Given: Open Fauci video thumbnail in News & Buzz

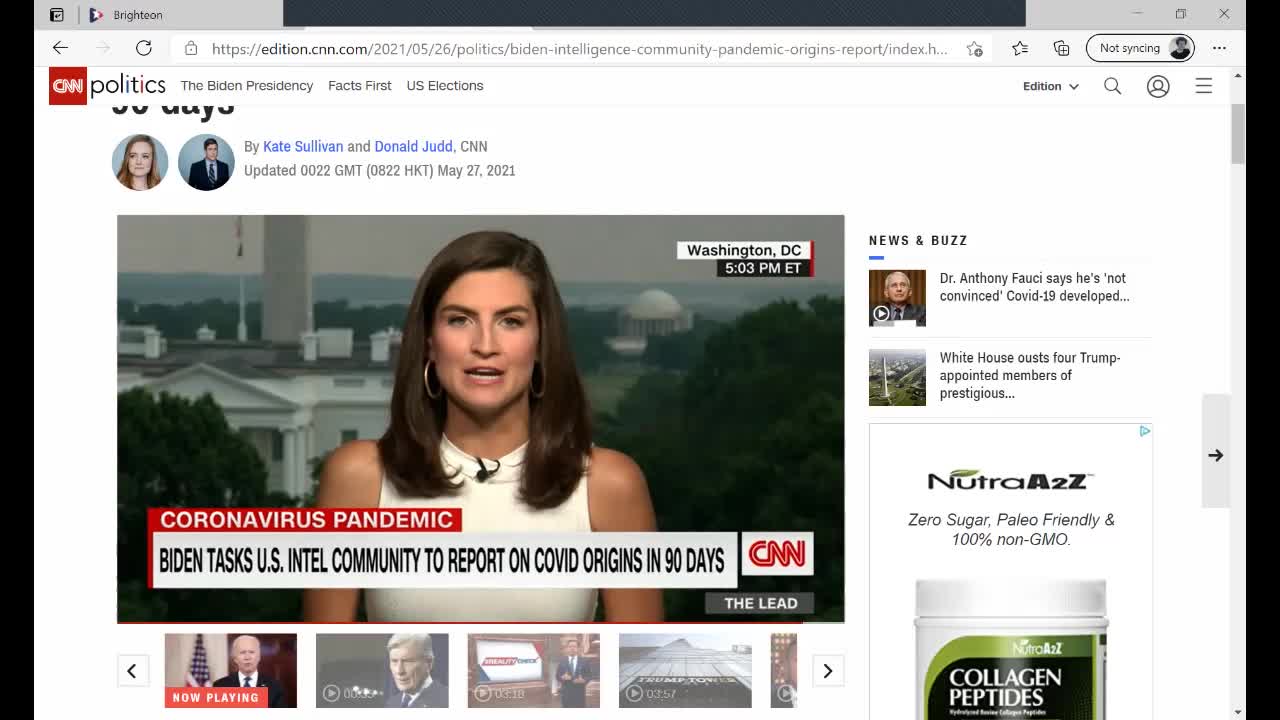Looking at the screenshot, I should 897,298.
